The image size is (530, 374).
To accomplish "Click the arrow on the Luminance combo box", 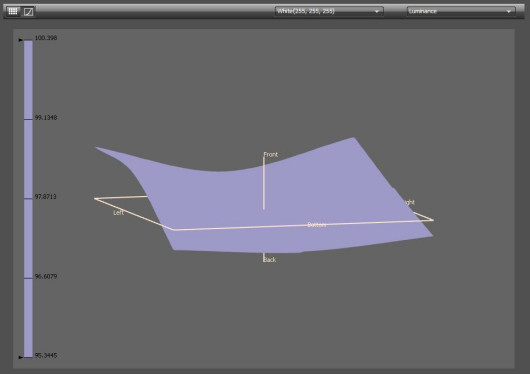I will pos(509,11).
